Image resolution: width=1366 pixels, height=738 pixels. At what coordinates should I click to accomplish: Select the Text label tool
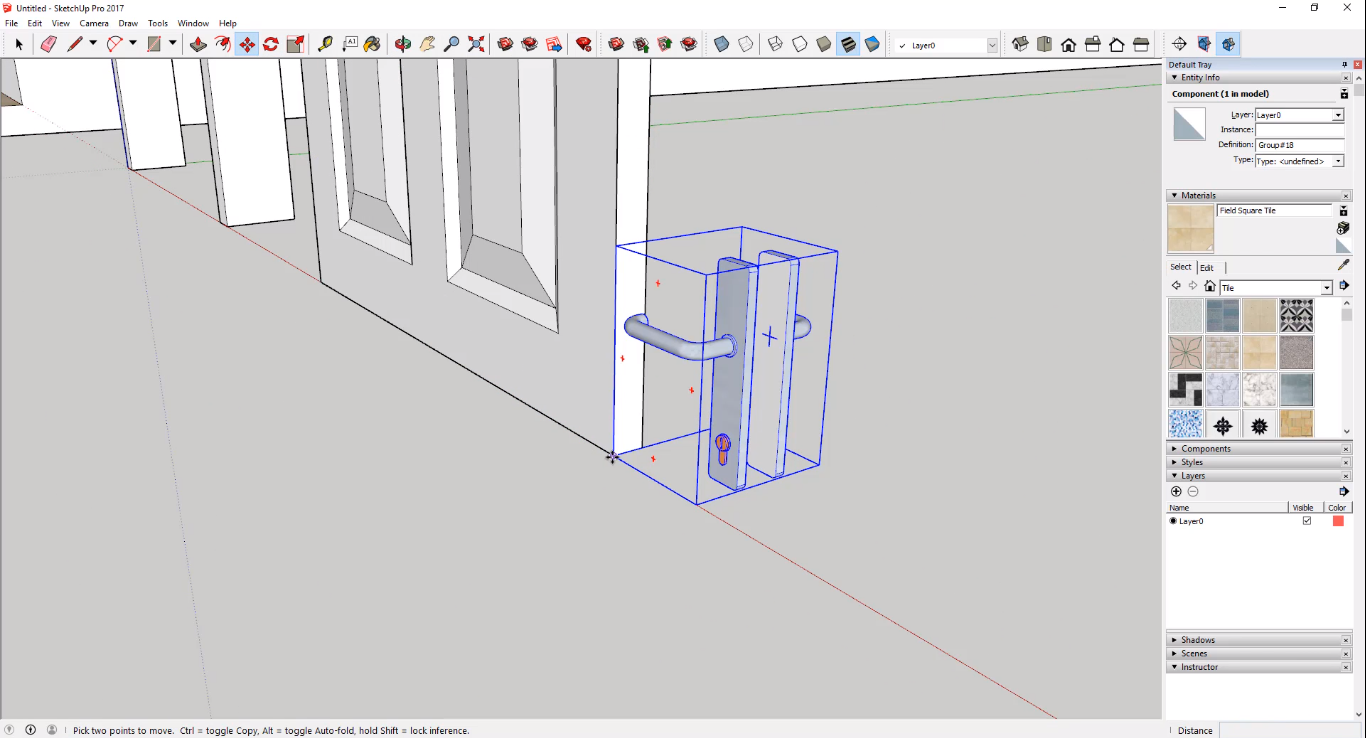[x=350, y=44]
